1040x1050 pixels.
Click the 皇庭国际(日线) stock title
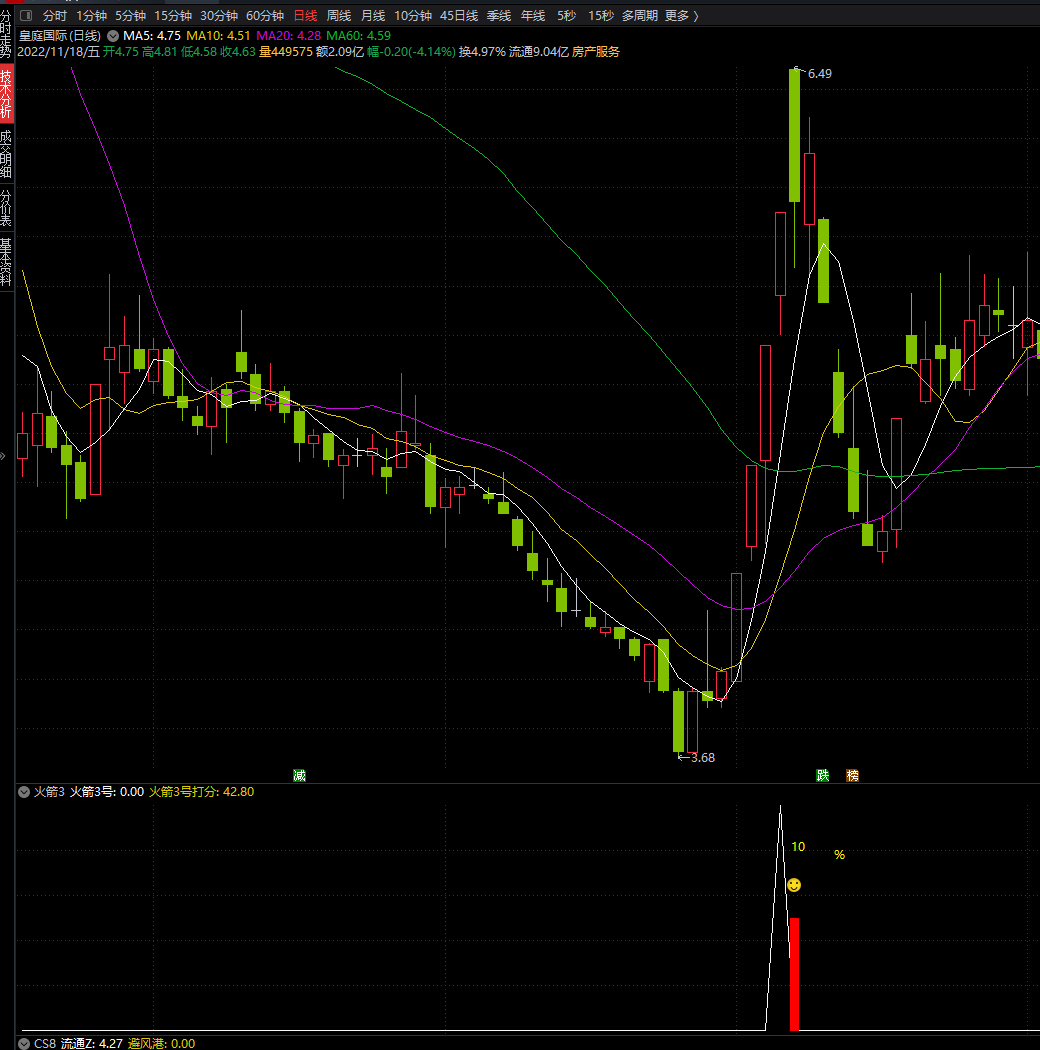60,36
